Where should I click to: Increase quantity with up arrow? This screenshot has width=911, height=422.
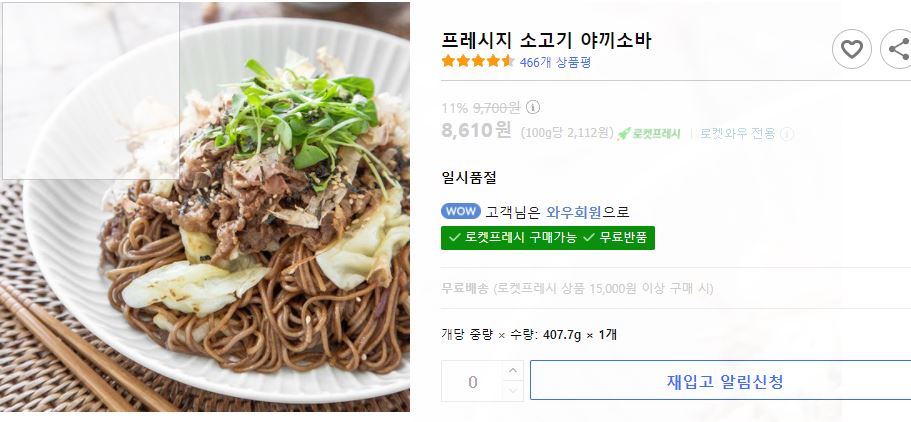click(512, 371)
